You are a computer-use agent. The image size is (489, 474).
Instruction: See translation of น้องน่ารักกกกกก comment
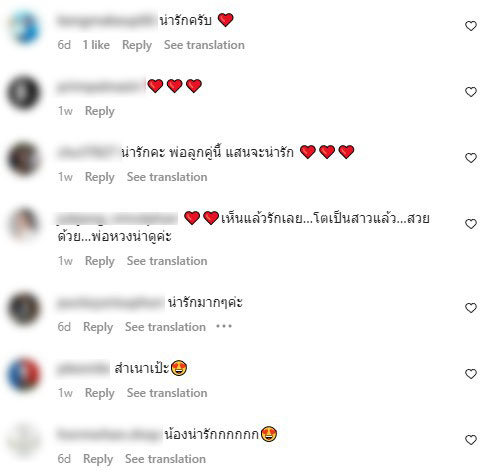coord(165,459)
